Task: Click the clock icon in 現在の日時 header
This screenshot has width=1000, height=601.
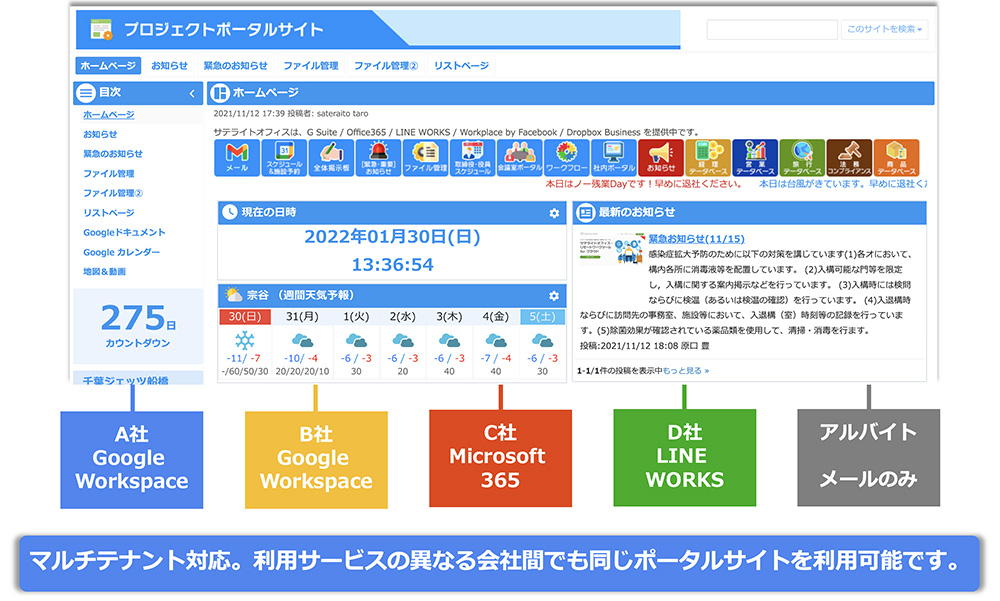Action: pyautogui.click(x=230, y=212)
